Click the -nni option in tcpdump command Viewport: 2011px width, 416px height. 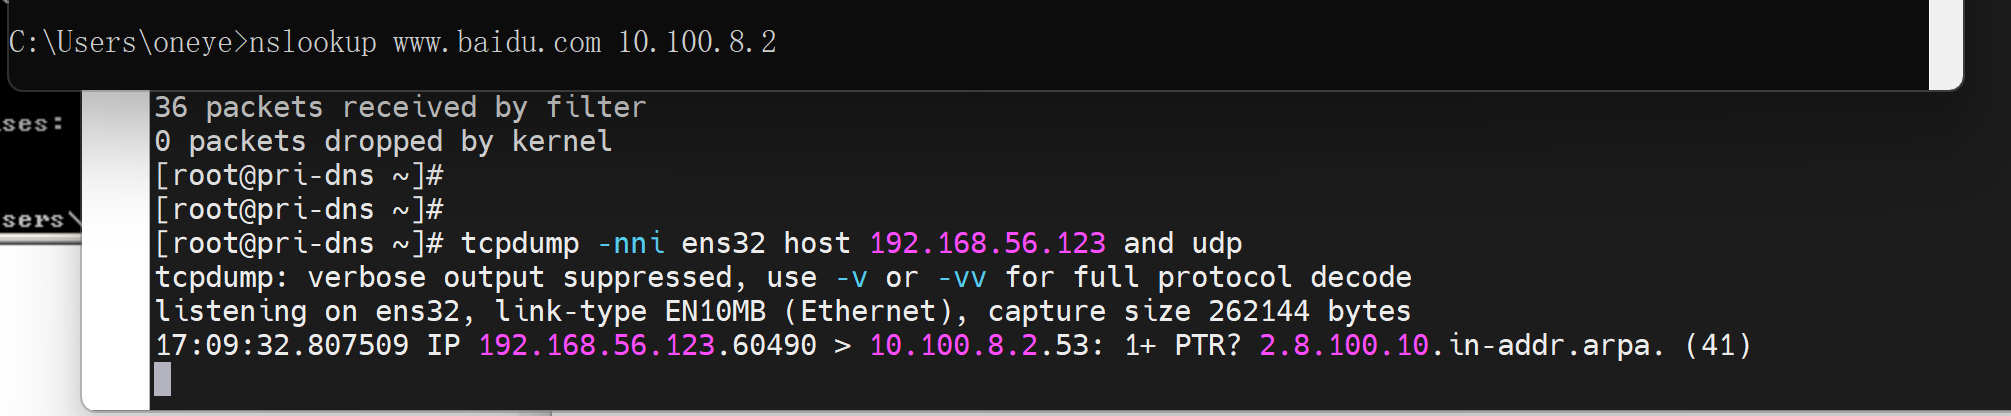pos(630,244)
